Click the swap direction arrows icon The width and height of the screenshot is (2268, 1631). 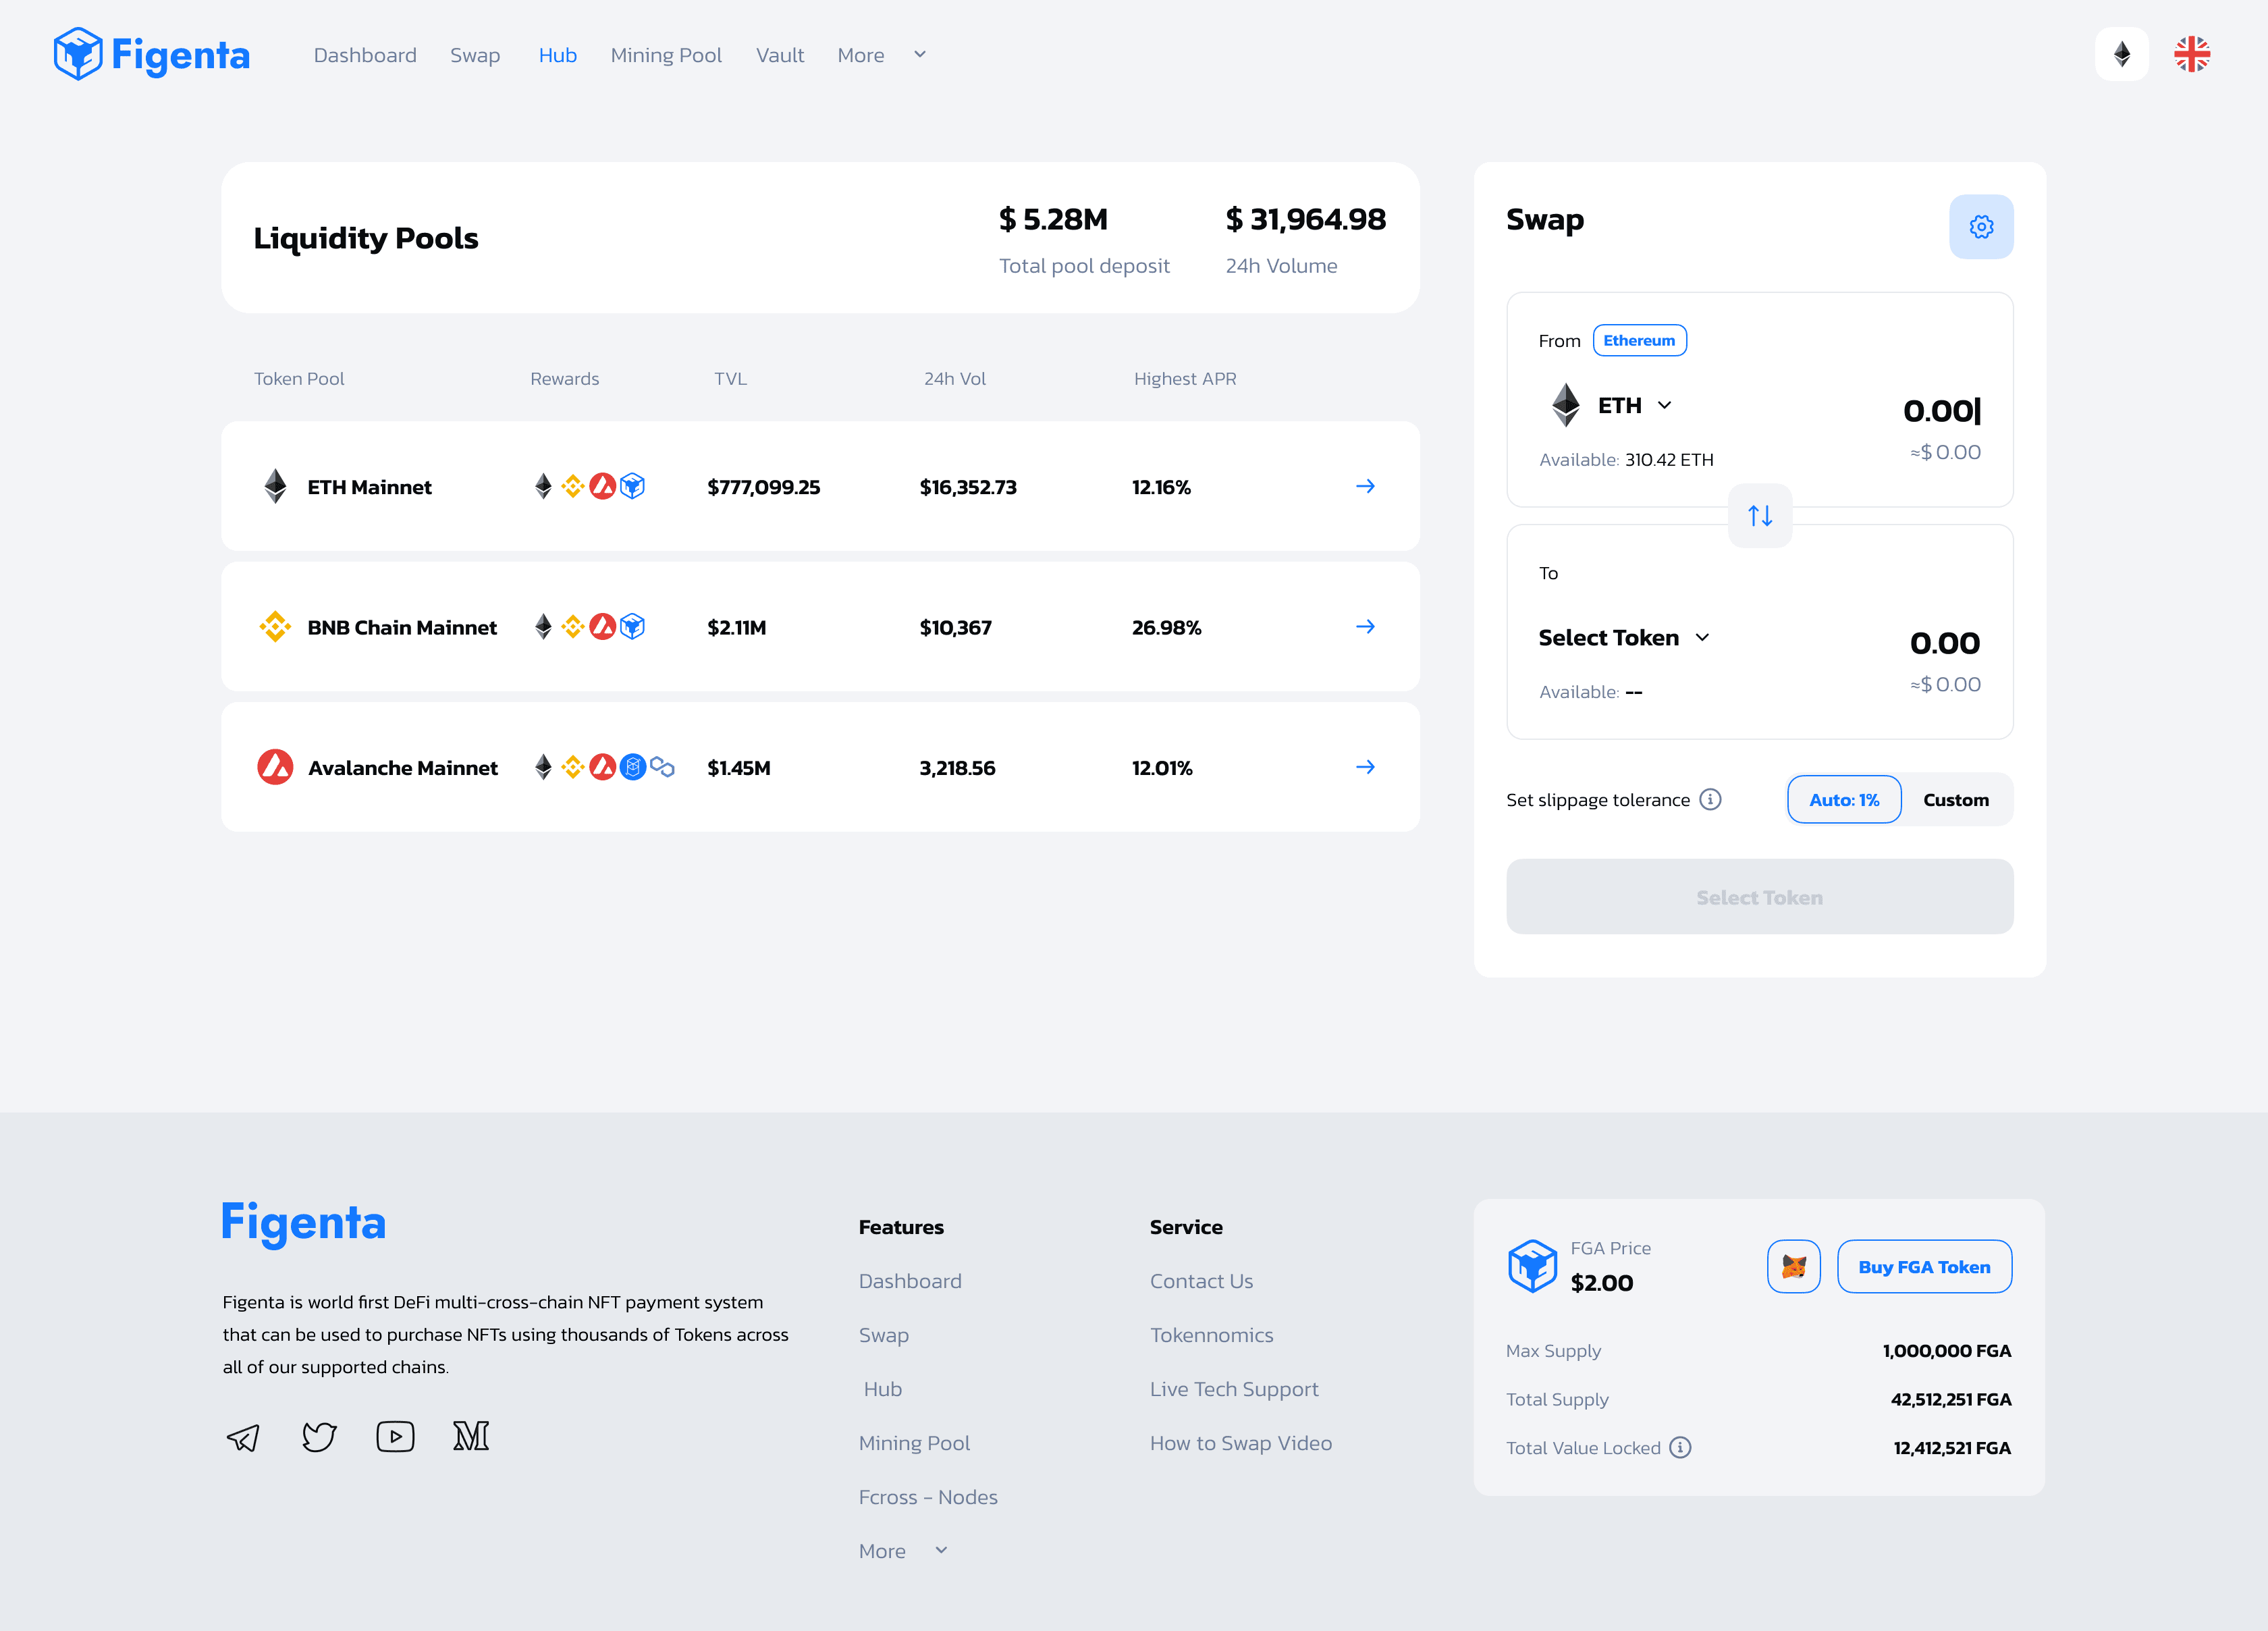coord(1759,516)
